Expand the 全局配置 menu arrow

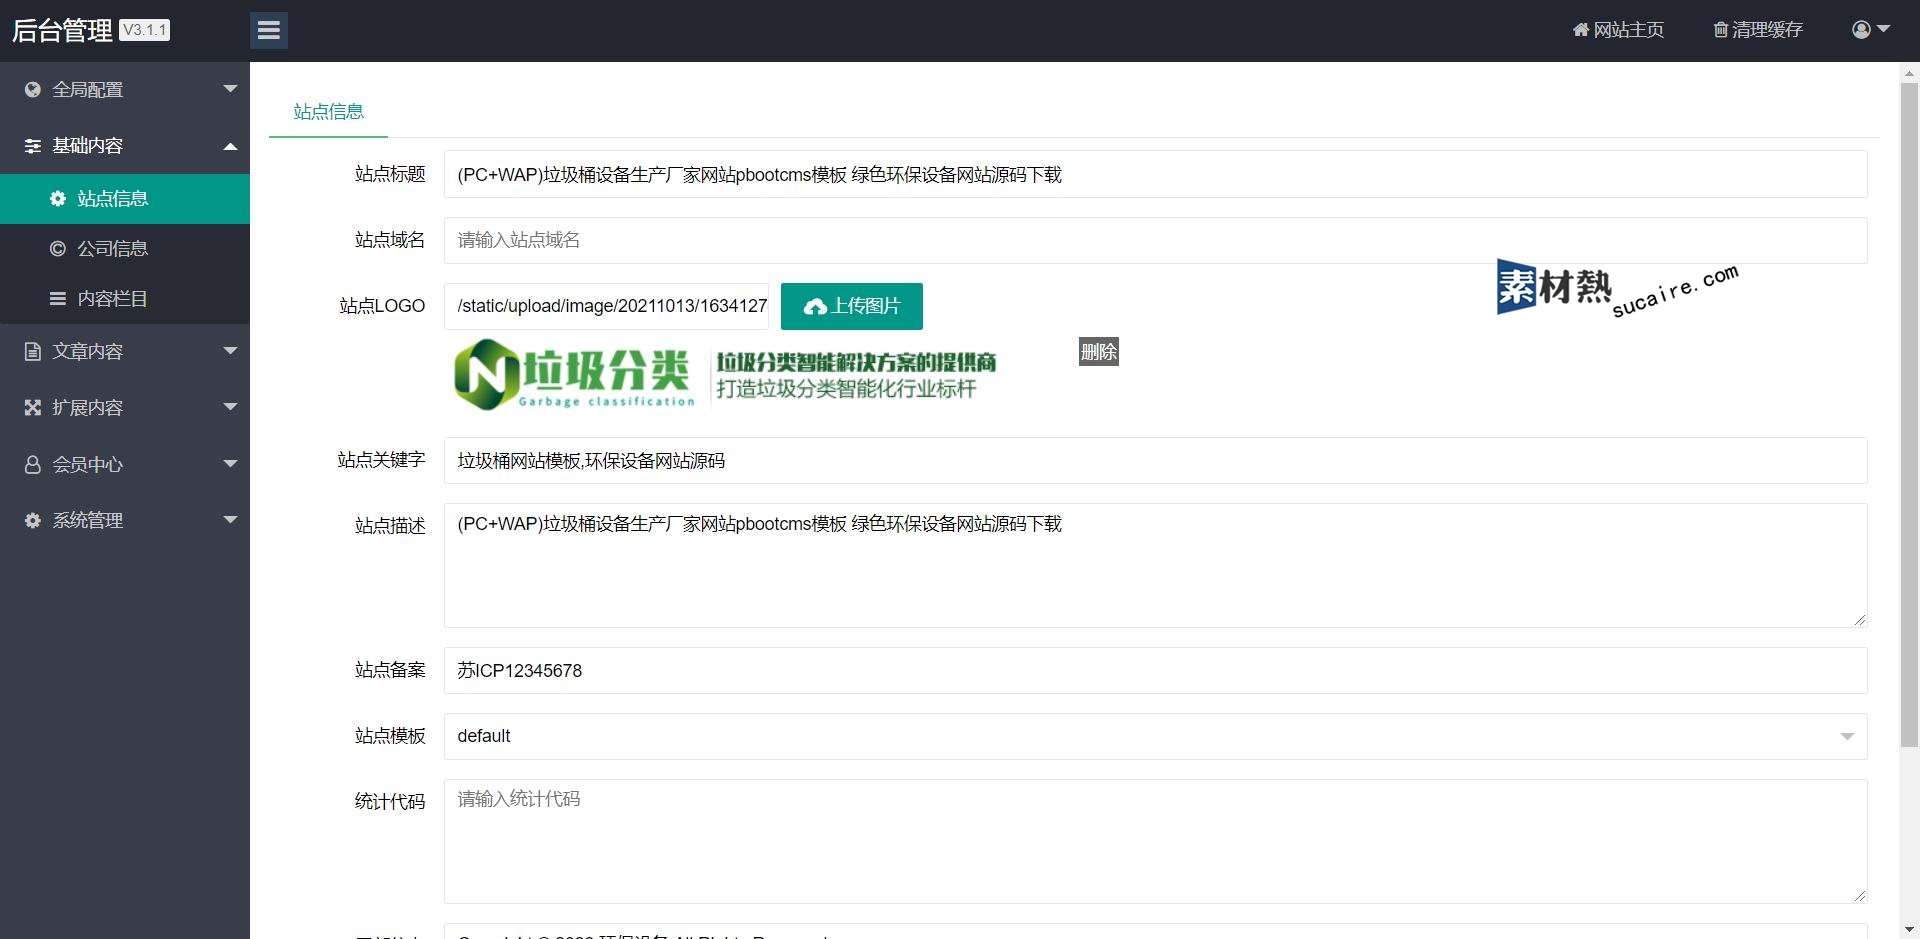pos(230,89)
